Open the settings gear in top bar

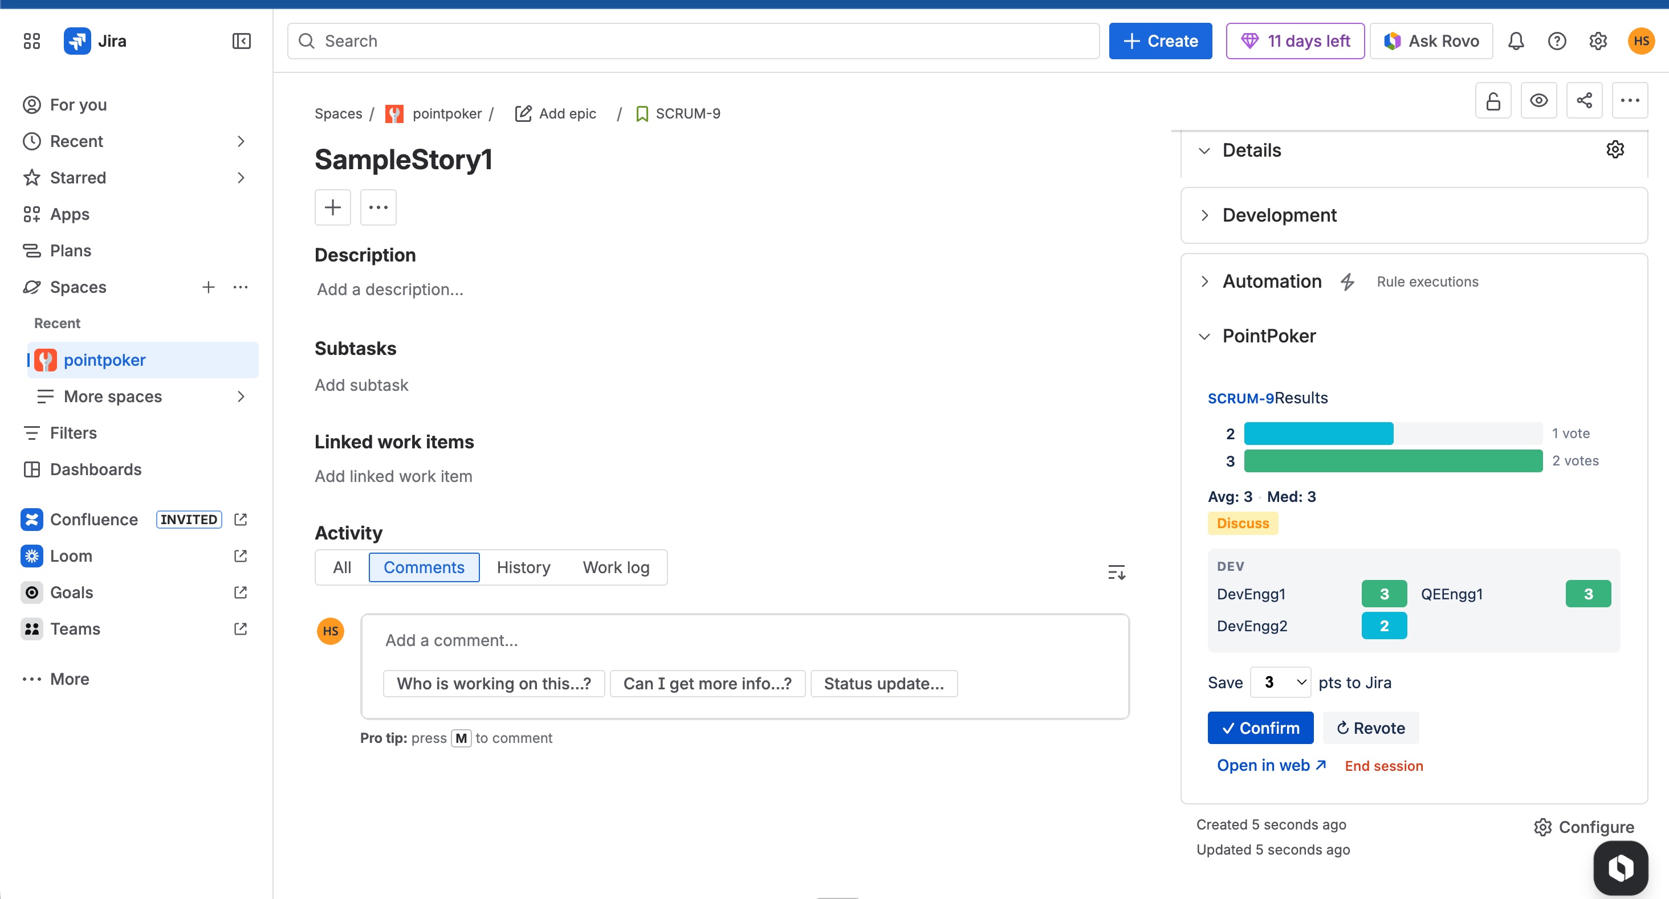pos(1598,41)
